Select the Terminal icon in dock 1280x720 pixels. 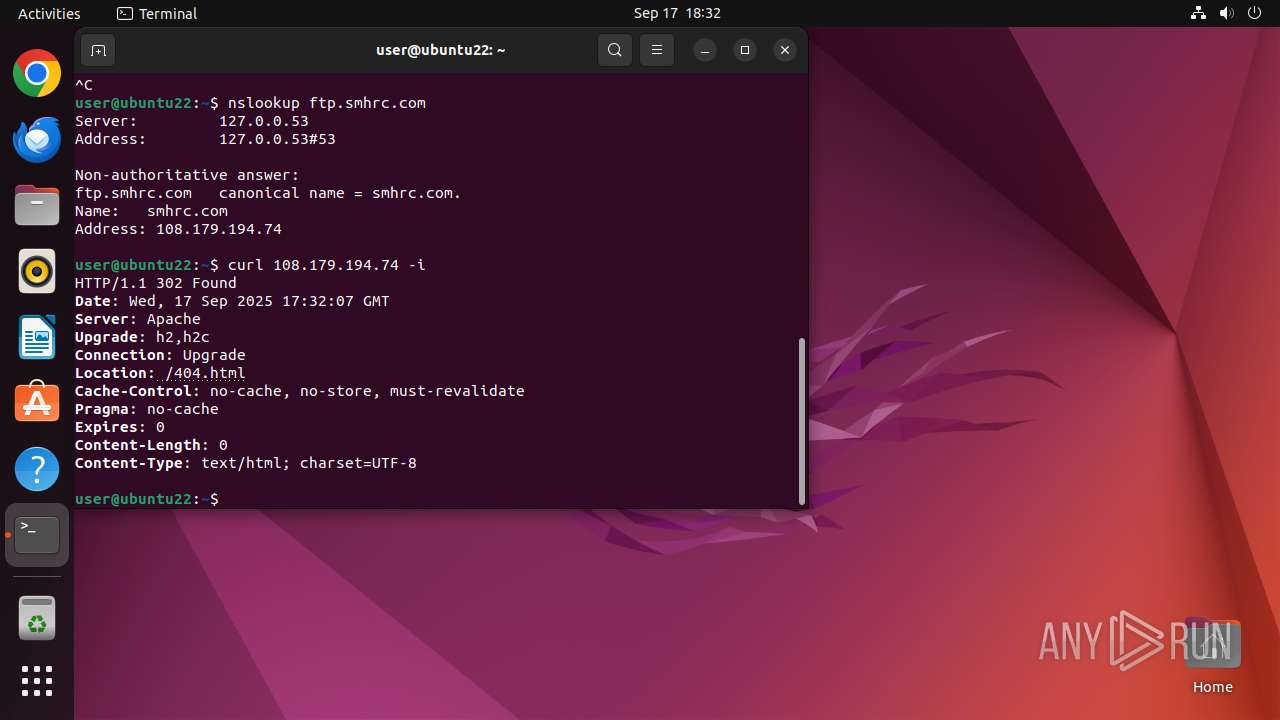pyautogui.click(x=37, y=535)
